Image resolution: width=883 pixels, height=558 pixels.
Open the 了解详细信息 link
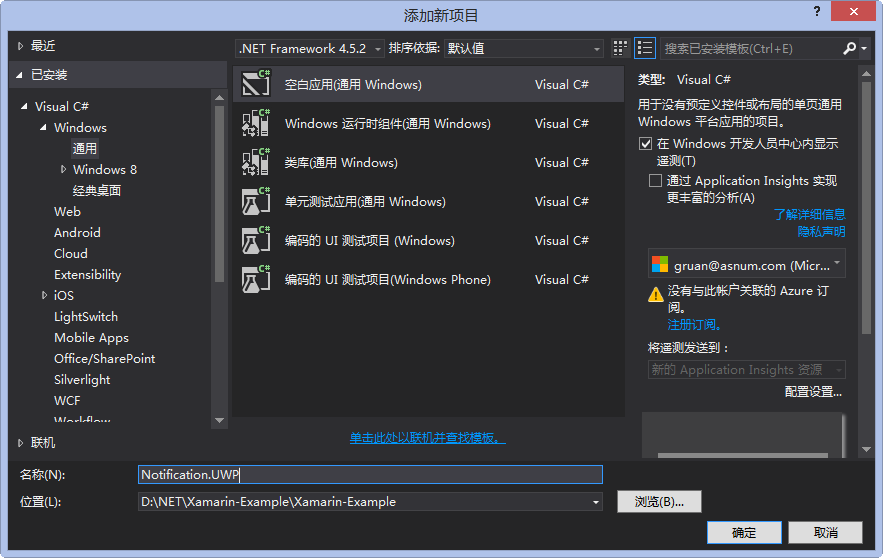[809, 214]
